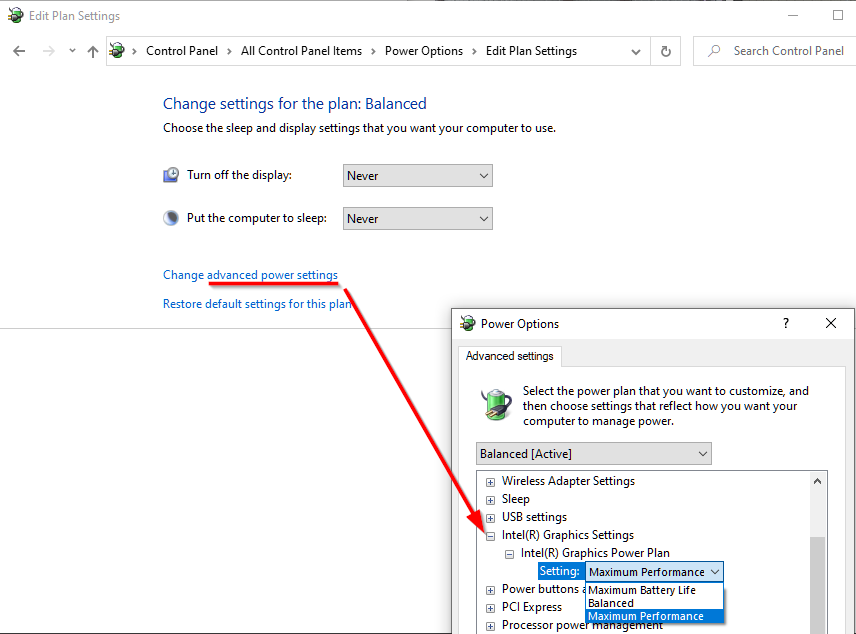Expand USB settings node
This screenshot has height=634, width=856.
(490, 518)
